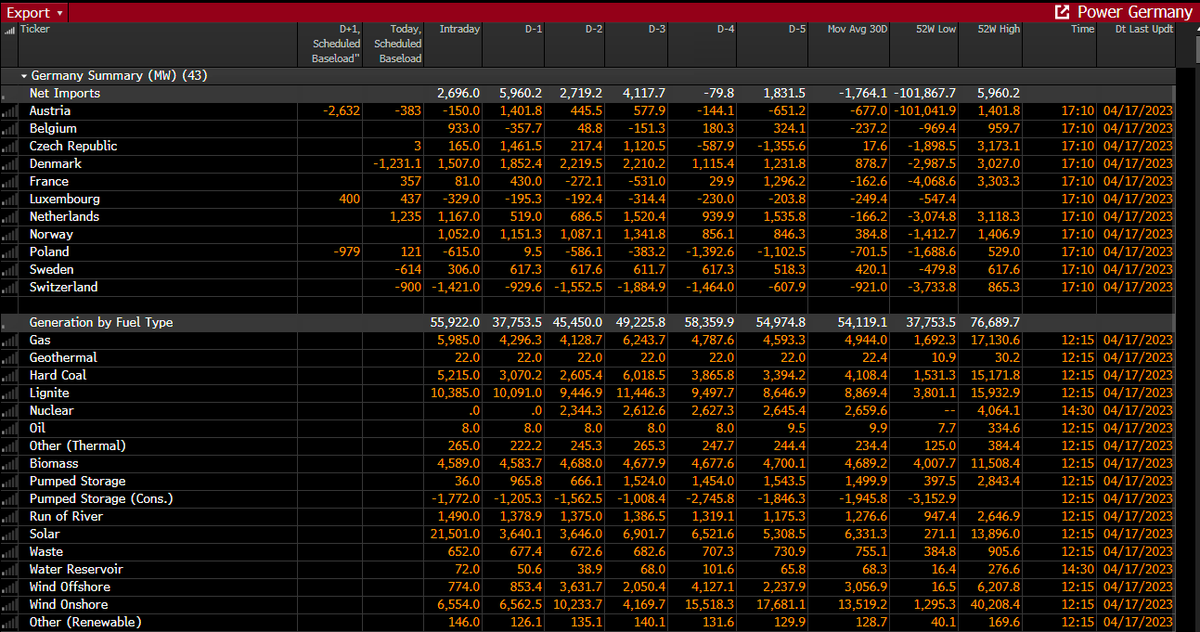Click Nuclear time value 14:30
Image resolution: width=1200 pixels, height=632 pixels.
(x=1078, y=411)
